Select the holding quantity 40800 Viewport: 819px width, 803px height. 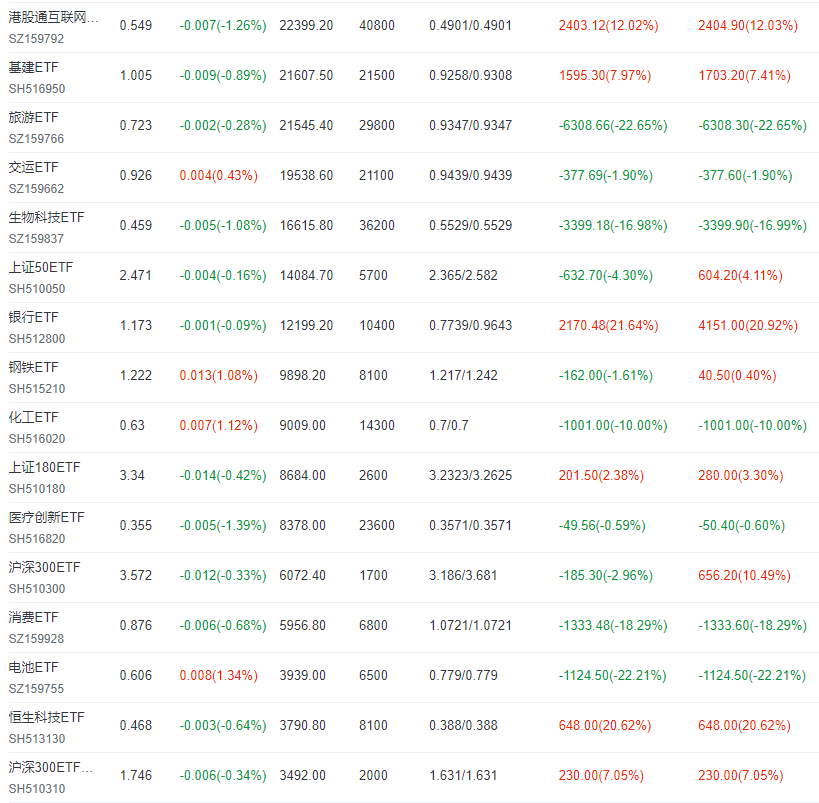pyautogui.click(x=377, y=26)
